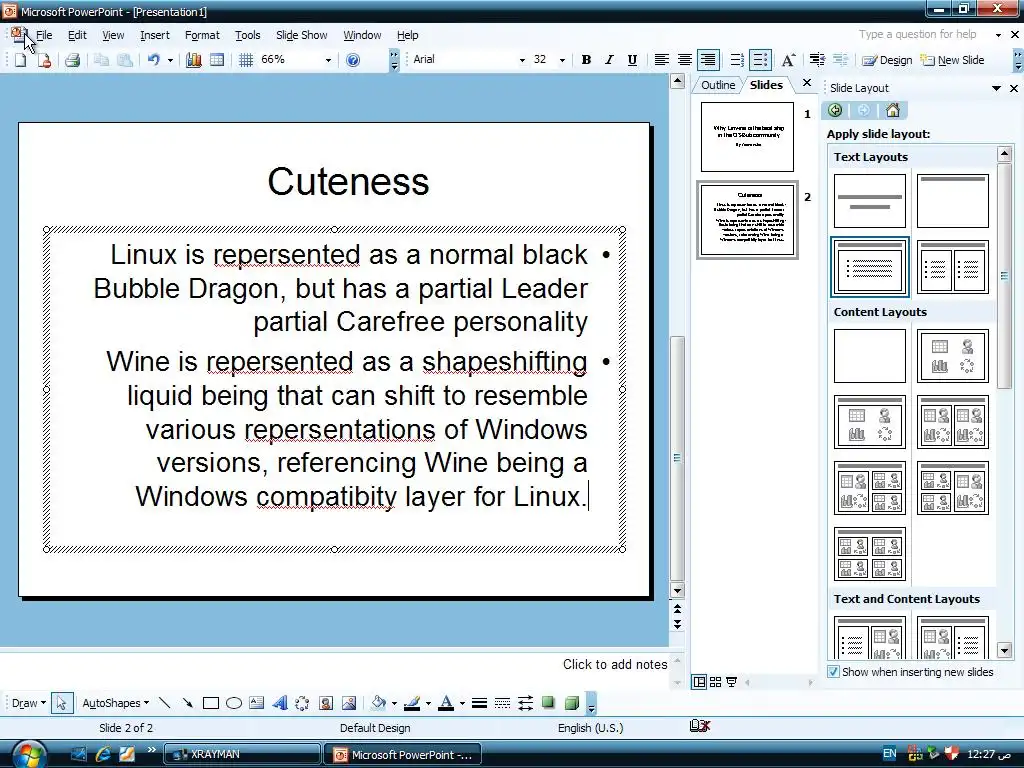
Task: Apply the Title Slide layout
Action: (x=870, y=200)
